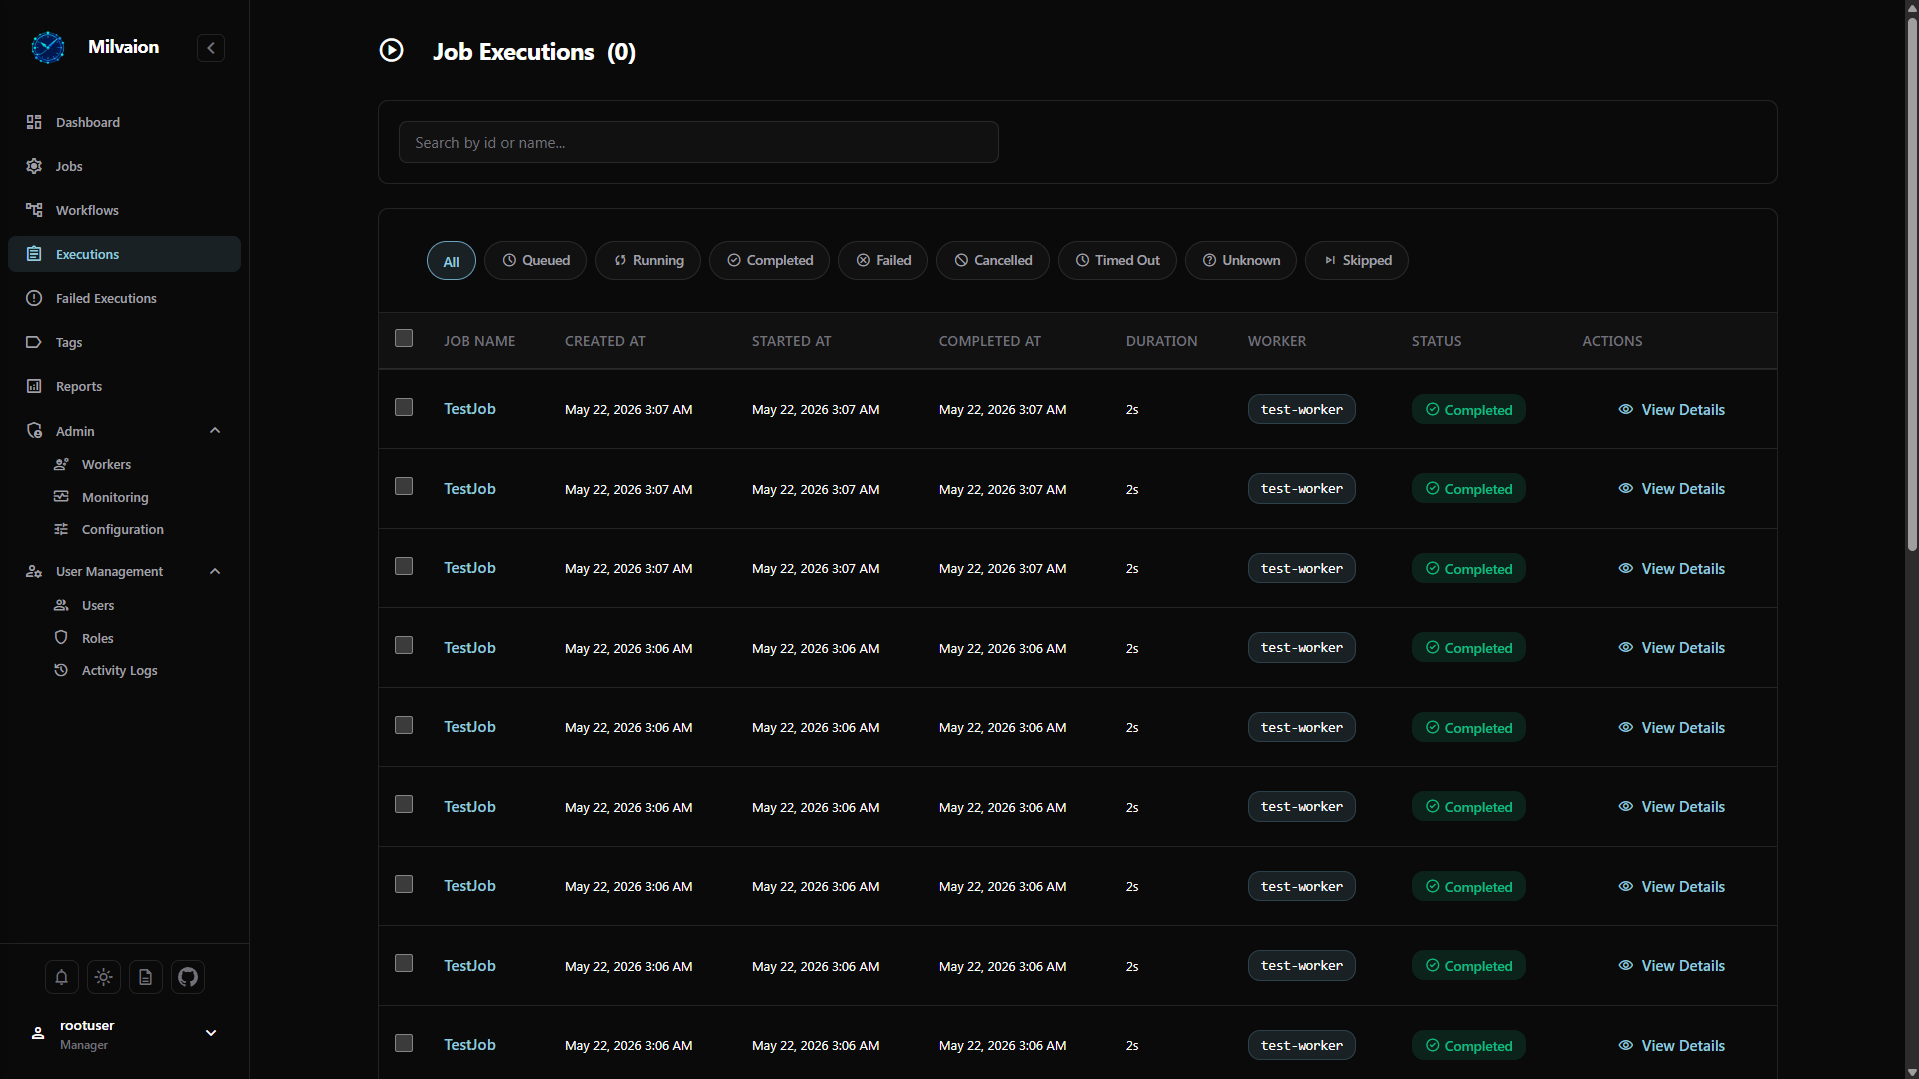Open the GitHub icon link
1919x1079 pixels.
[188, 977]
